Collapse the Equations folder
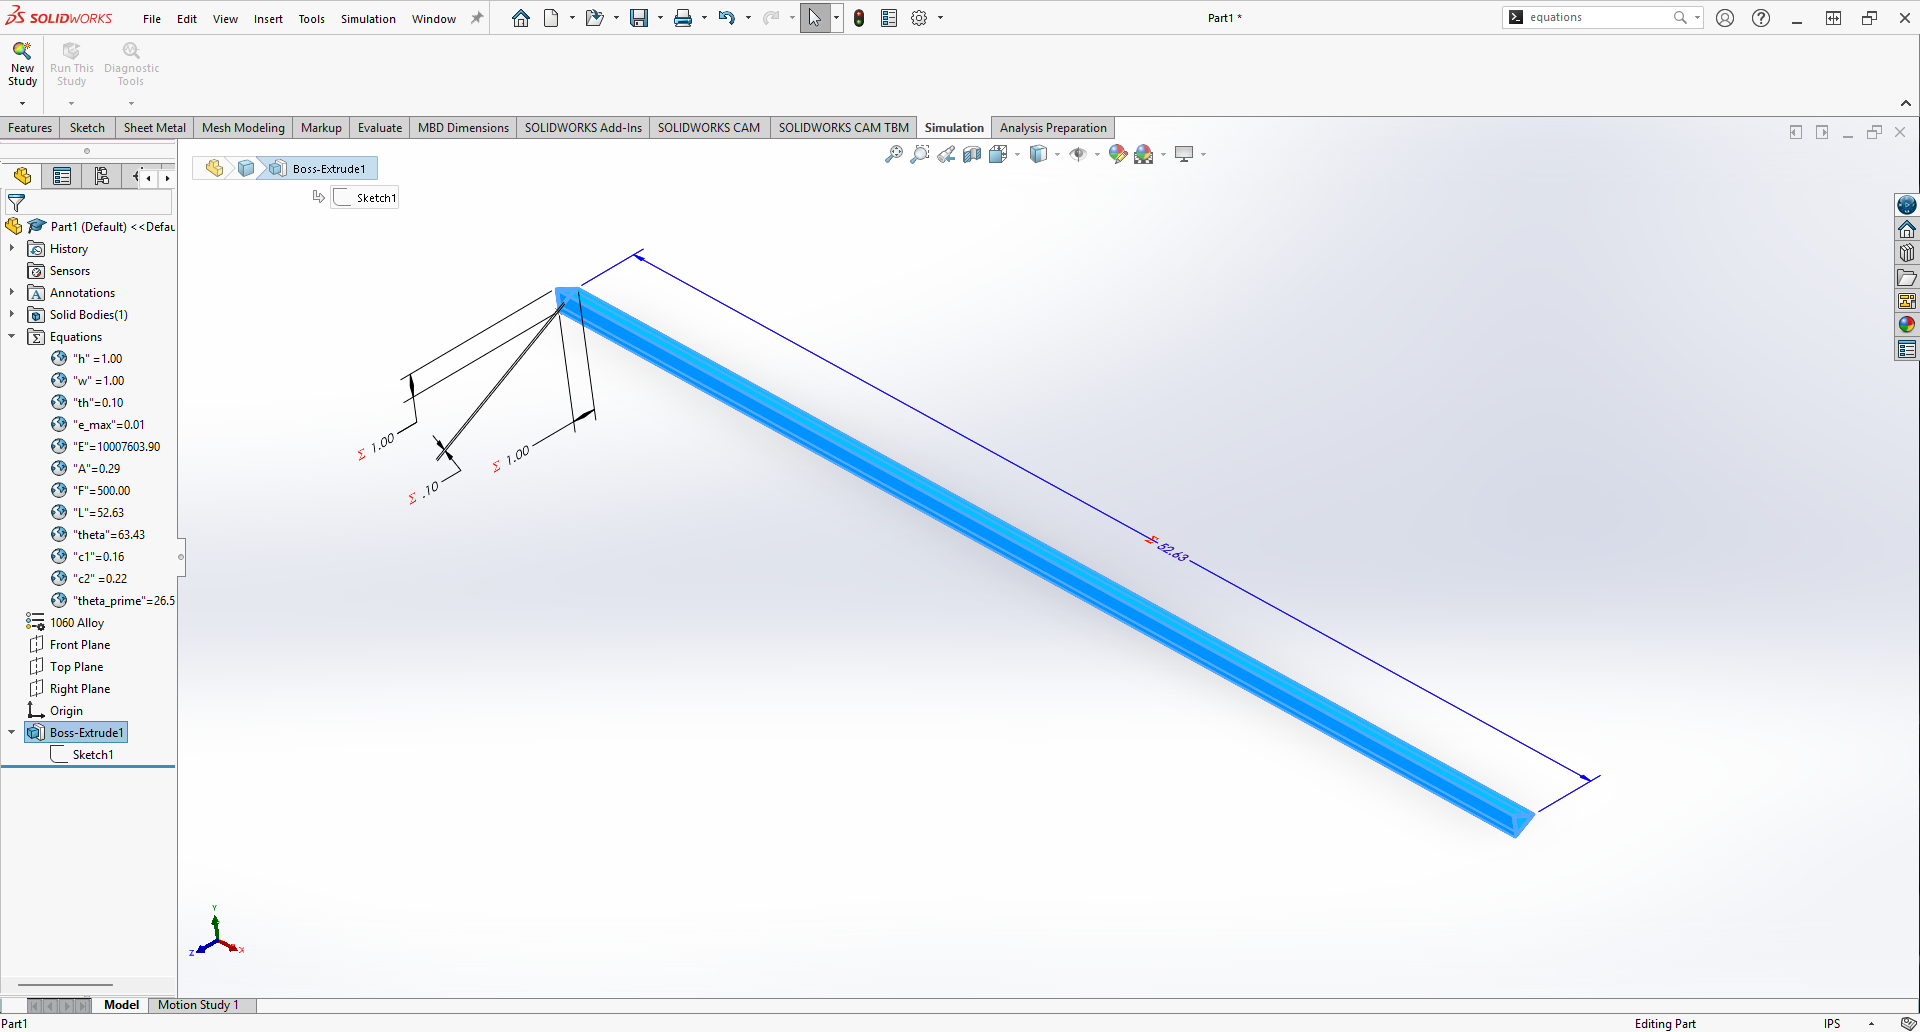1920x1032 pixels. coord(12,336)
